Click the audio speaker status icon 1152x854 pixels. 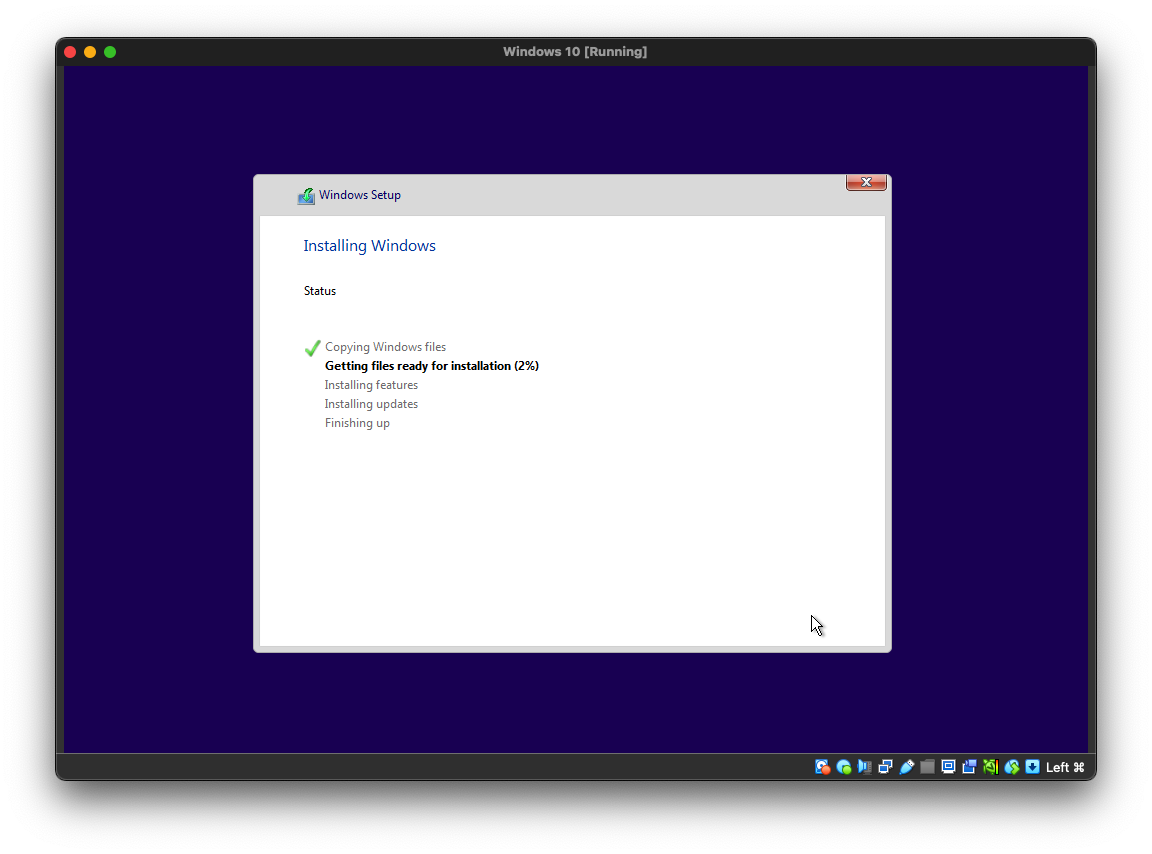[x=865, y=767]
